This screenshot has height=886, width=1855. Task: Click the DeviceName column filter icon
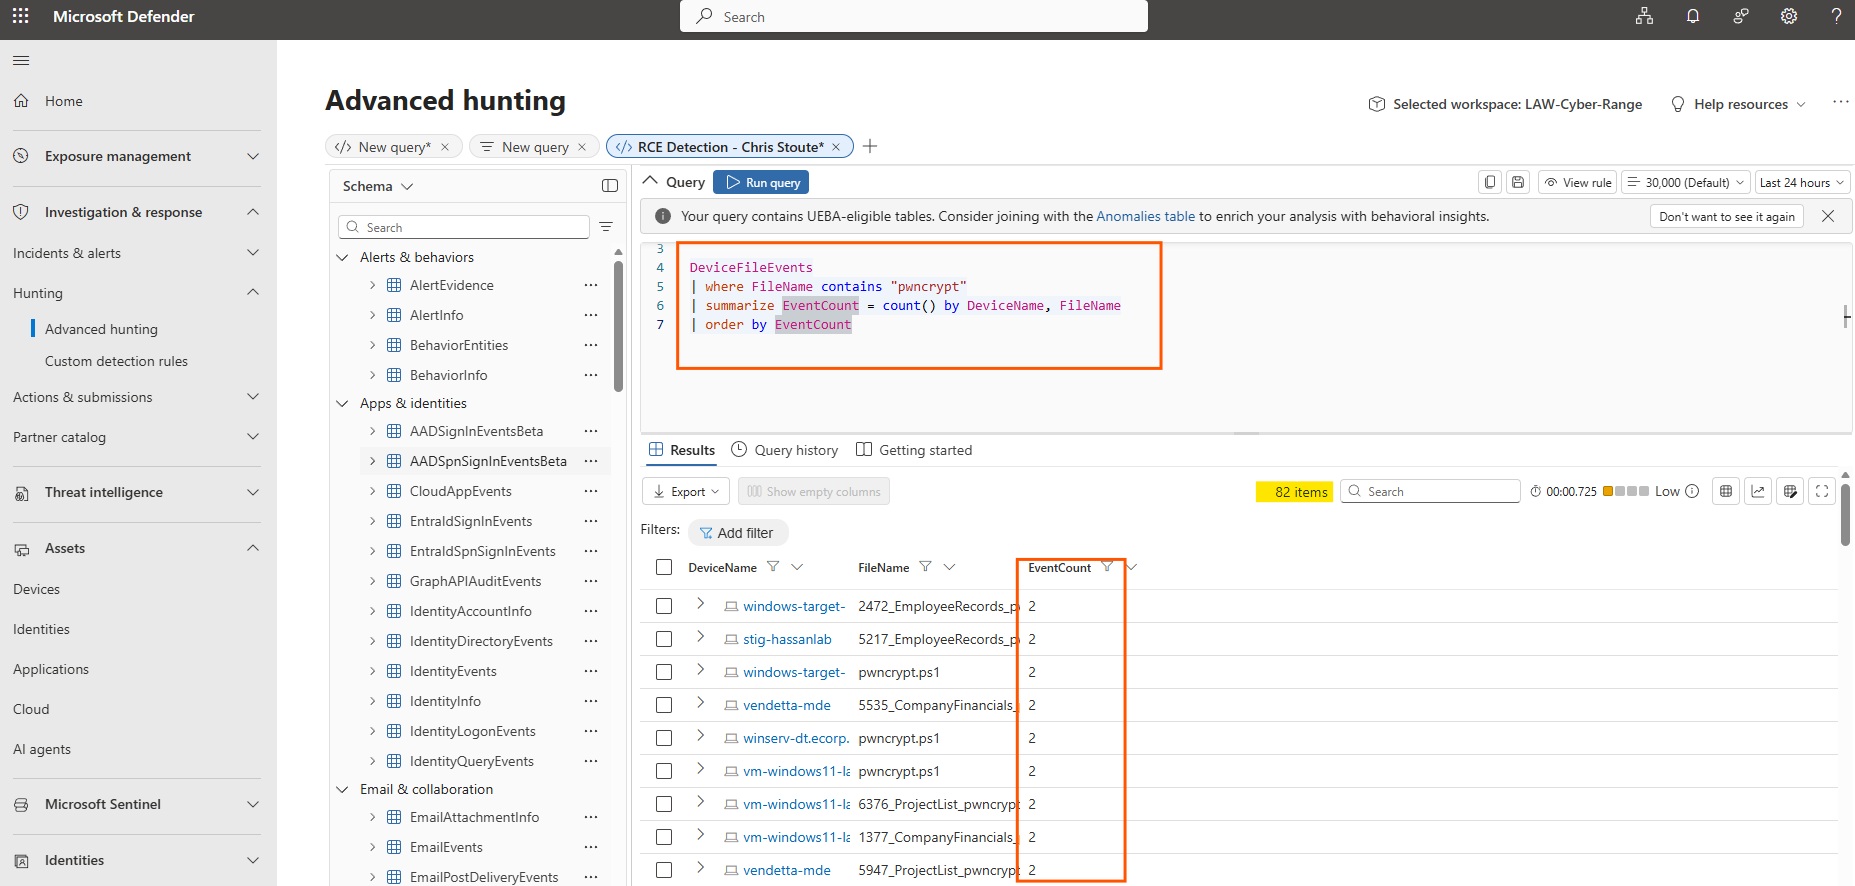[773, 567]
